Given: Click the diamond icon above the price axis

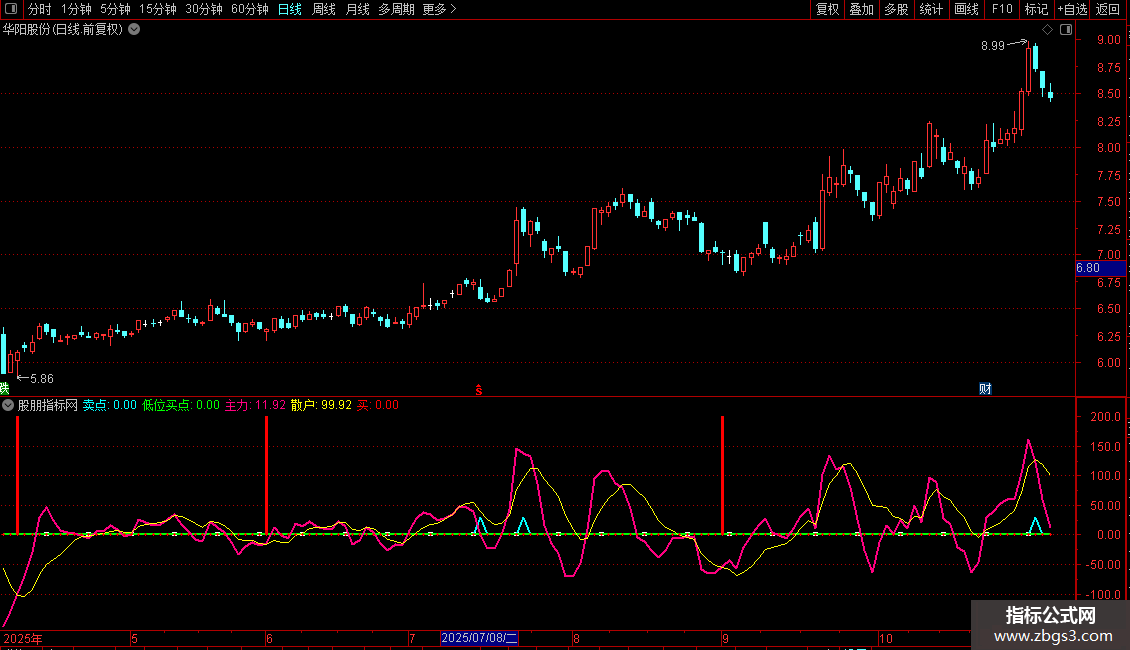Looking at the screenshot, I should pos(1048,30).
